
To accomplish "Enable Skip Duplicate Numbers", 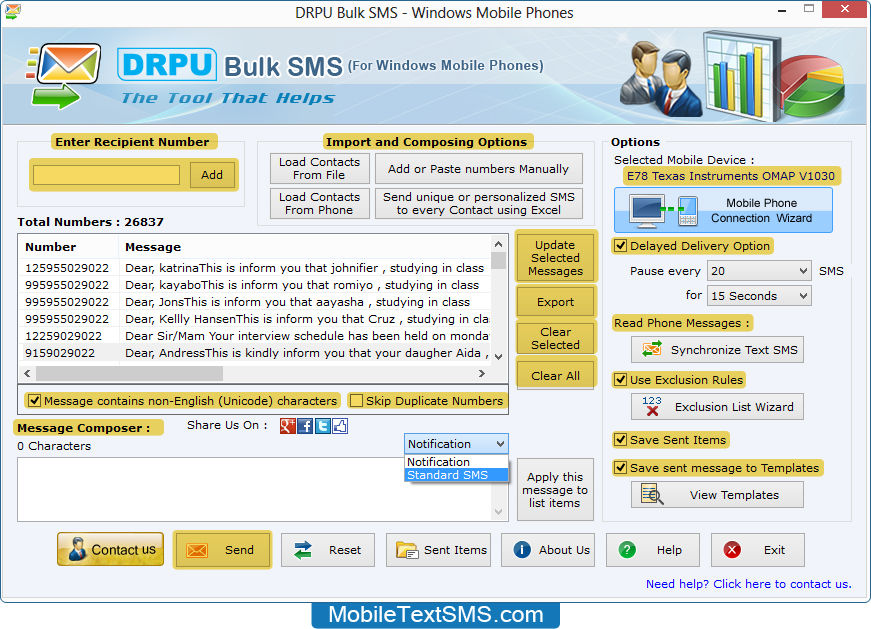I will click(x=357, y=401).
